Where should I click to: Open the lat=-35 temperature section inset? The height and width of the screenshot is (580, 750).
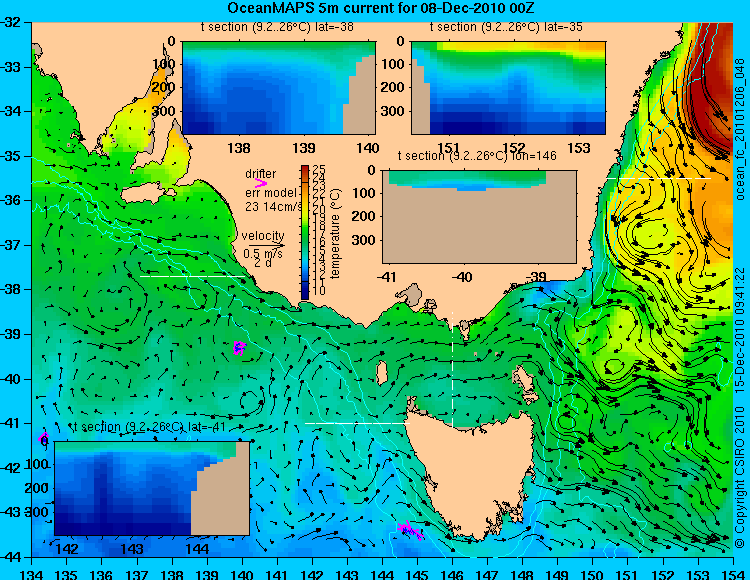508,88
